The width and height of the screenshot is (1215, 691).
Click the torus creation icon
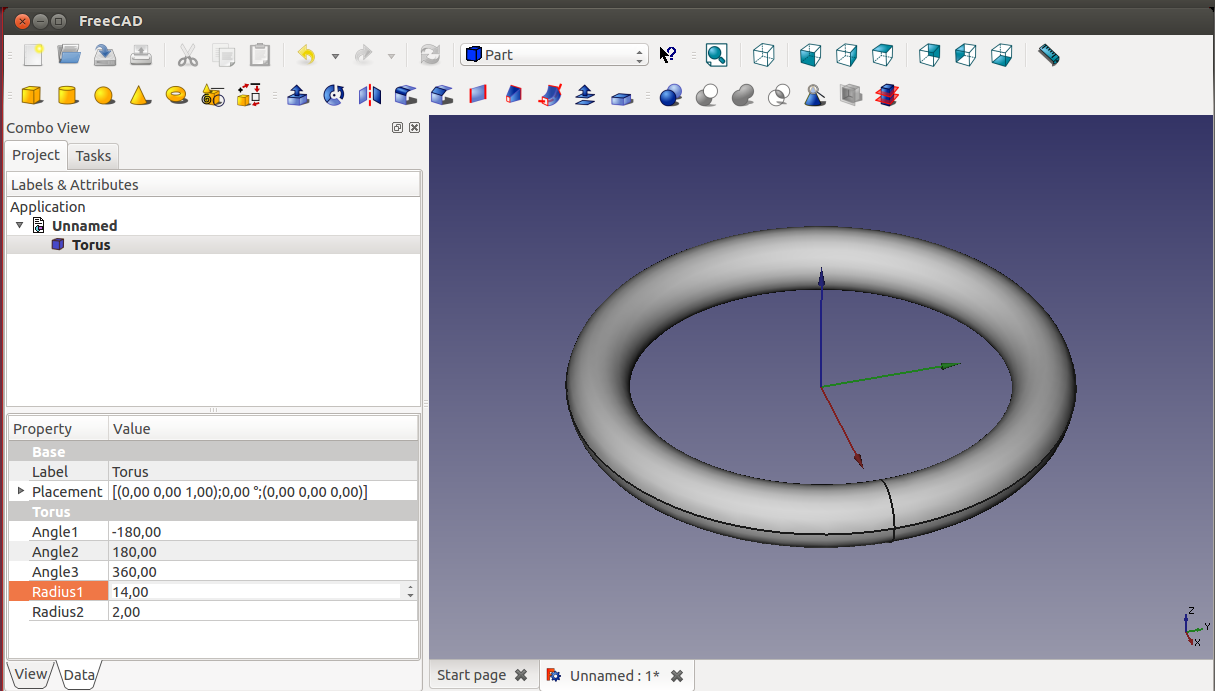pyautogui.click(x=177, y=95)
